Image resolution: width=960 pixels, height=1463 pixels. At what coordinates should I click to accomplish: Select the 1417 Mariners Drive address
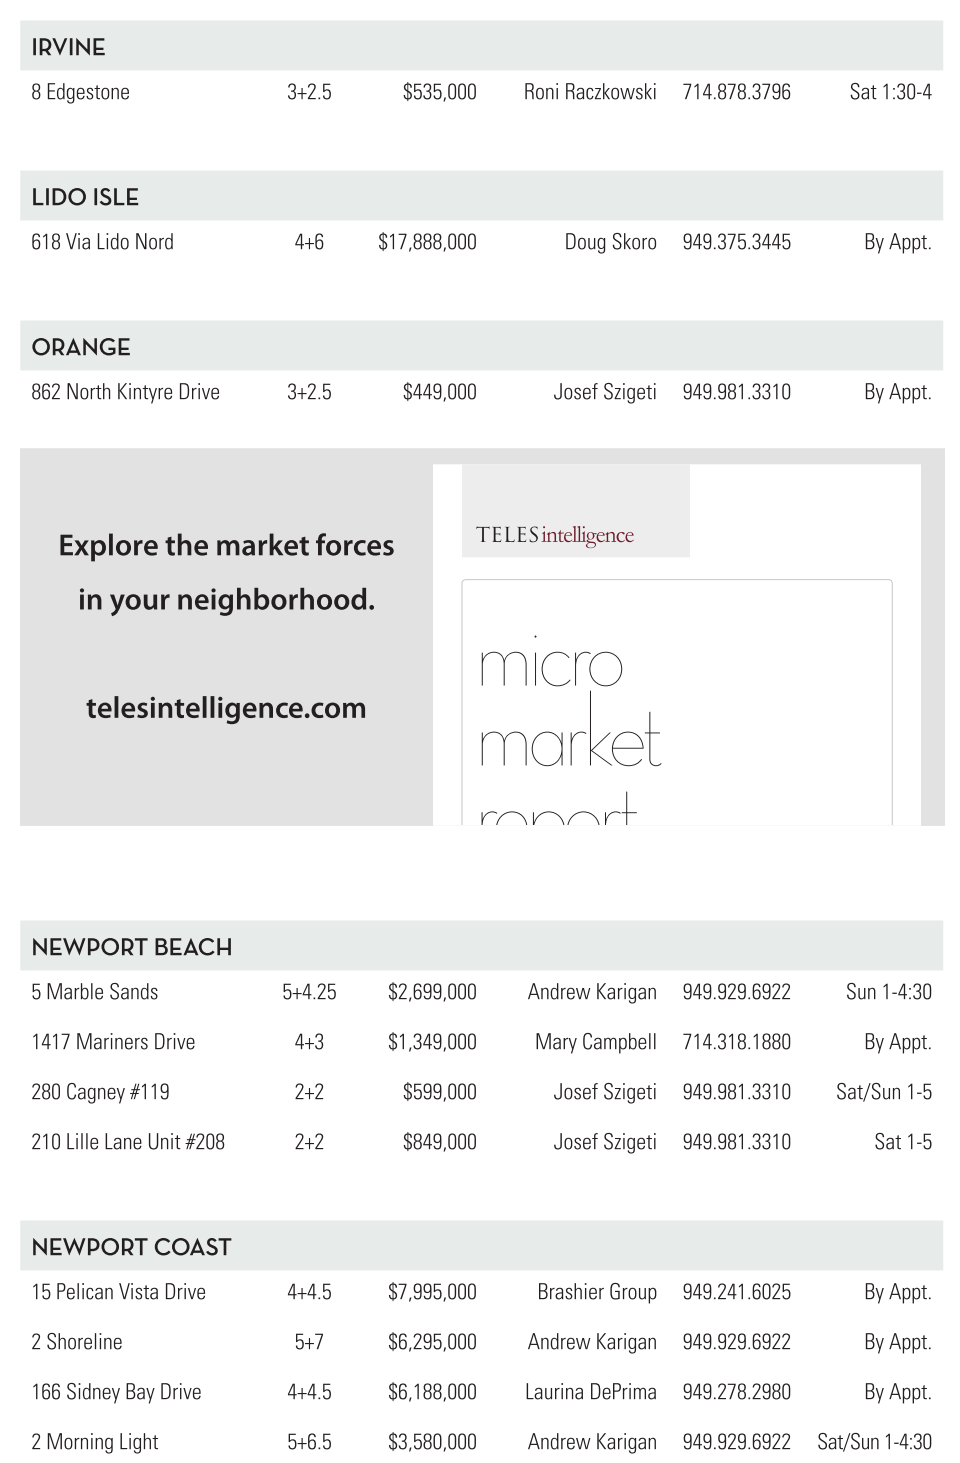[x=113, y=1042]
